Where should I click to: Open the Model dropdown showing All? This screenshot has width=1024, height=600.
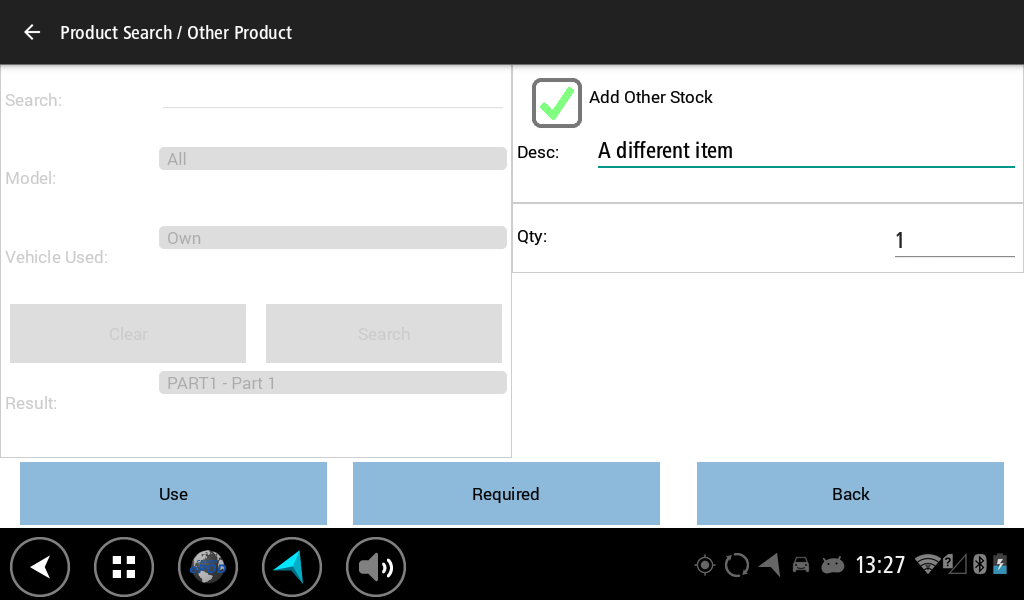click(332, 159)
